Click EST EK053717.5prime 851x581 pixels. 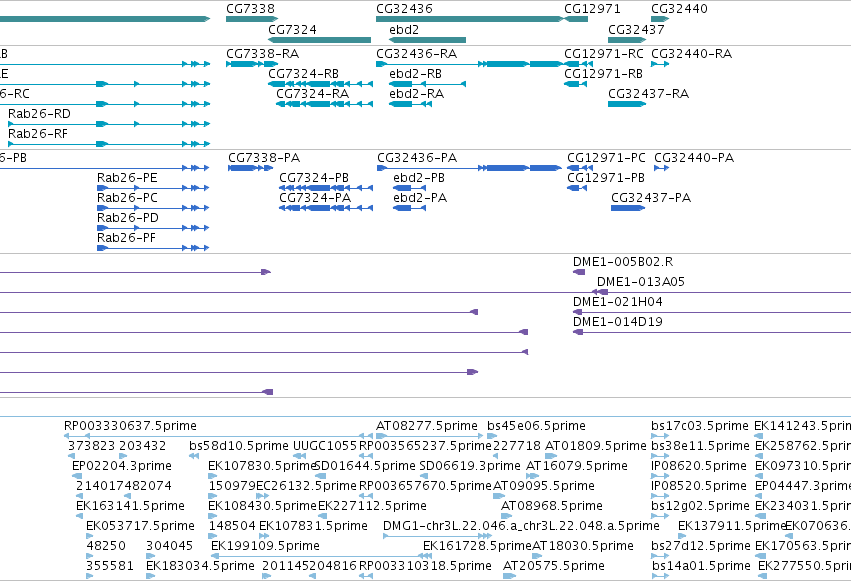pyautogui.click(x=140, y=526)
